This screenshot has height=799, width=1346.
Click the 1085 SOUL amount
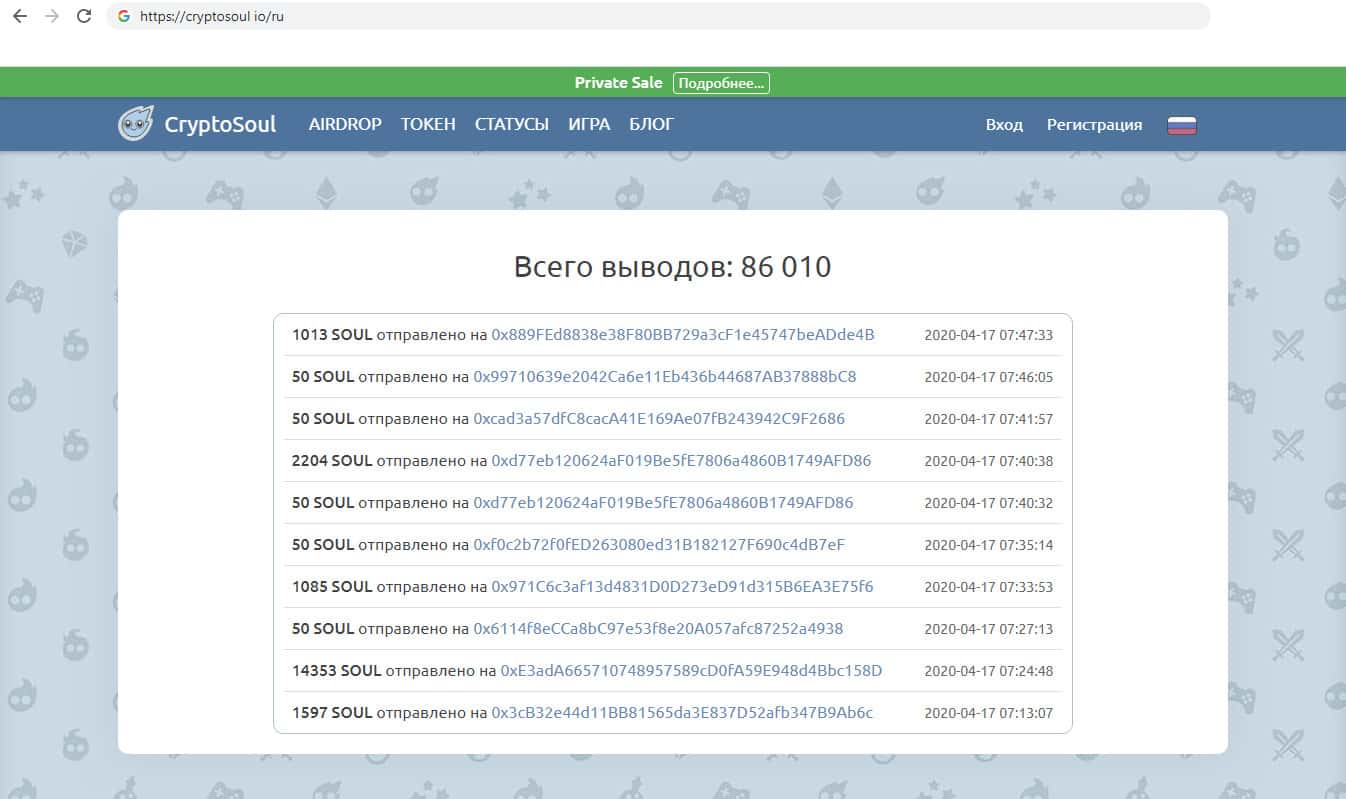(332, 587)
